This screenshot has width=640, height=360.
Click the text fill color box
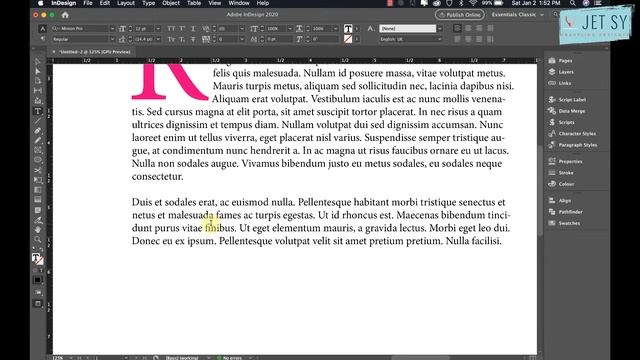pos(348,29)
